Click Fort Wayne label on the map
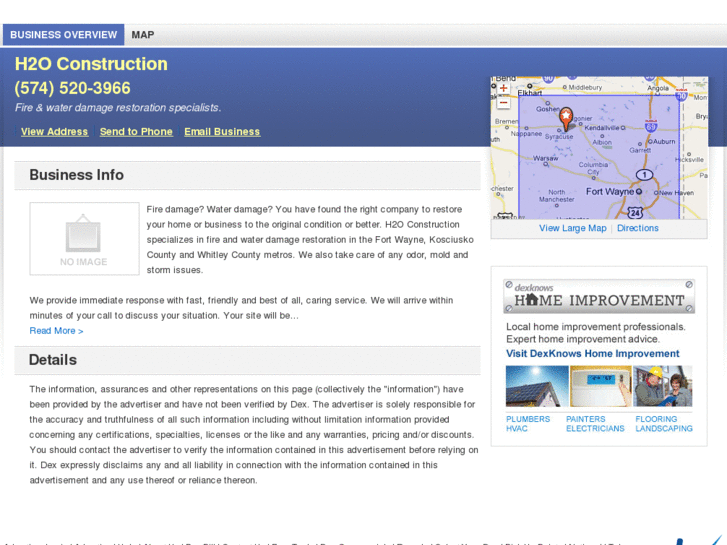727x545 pixels. (609, 192)
